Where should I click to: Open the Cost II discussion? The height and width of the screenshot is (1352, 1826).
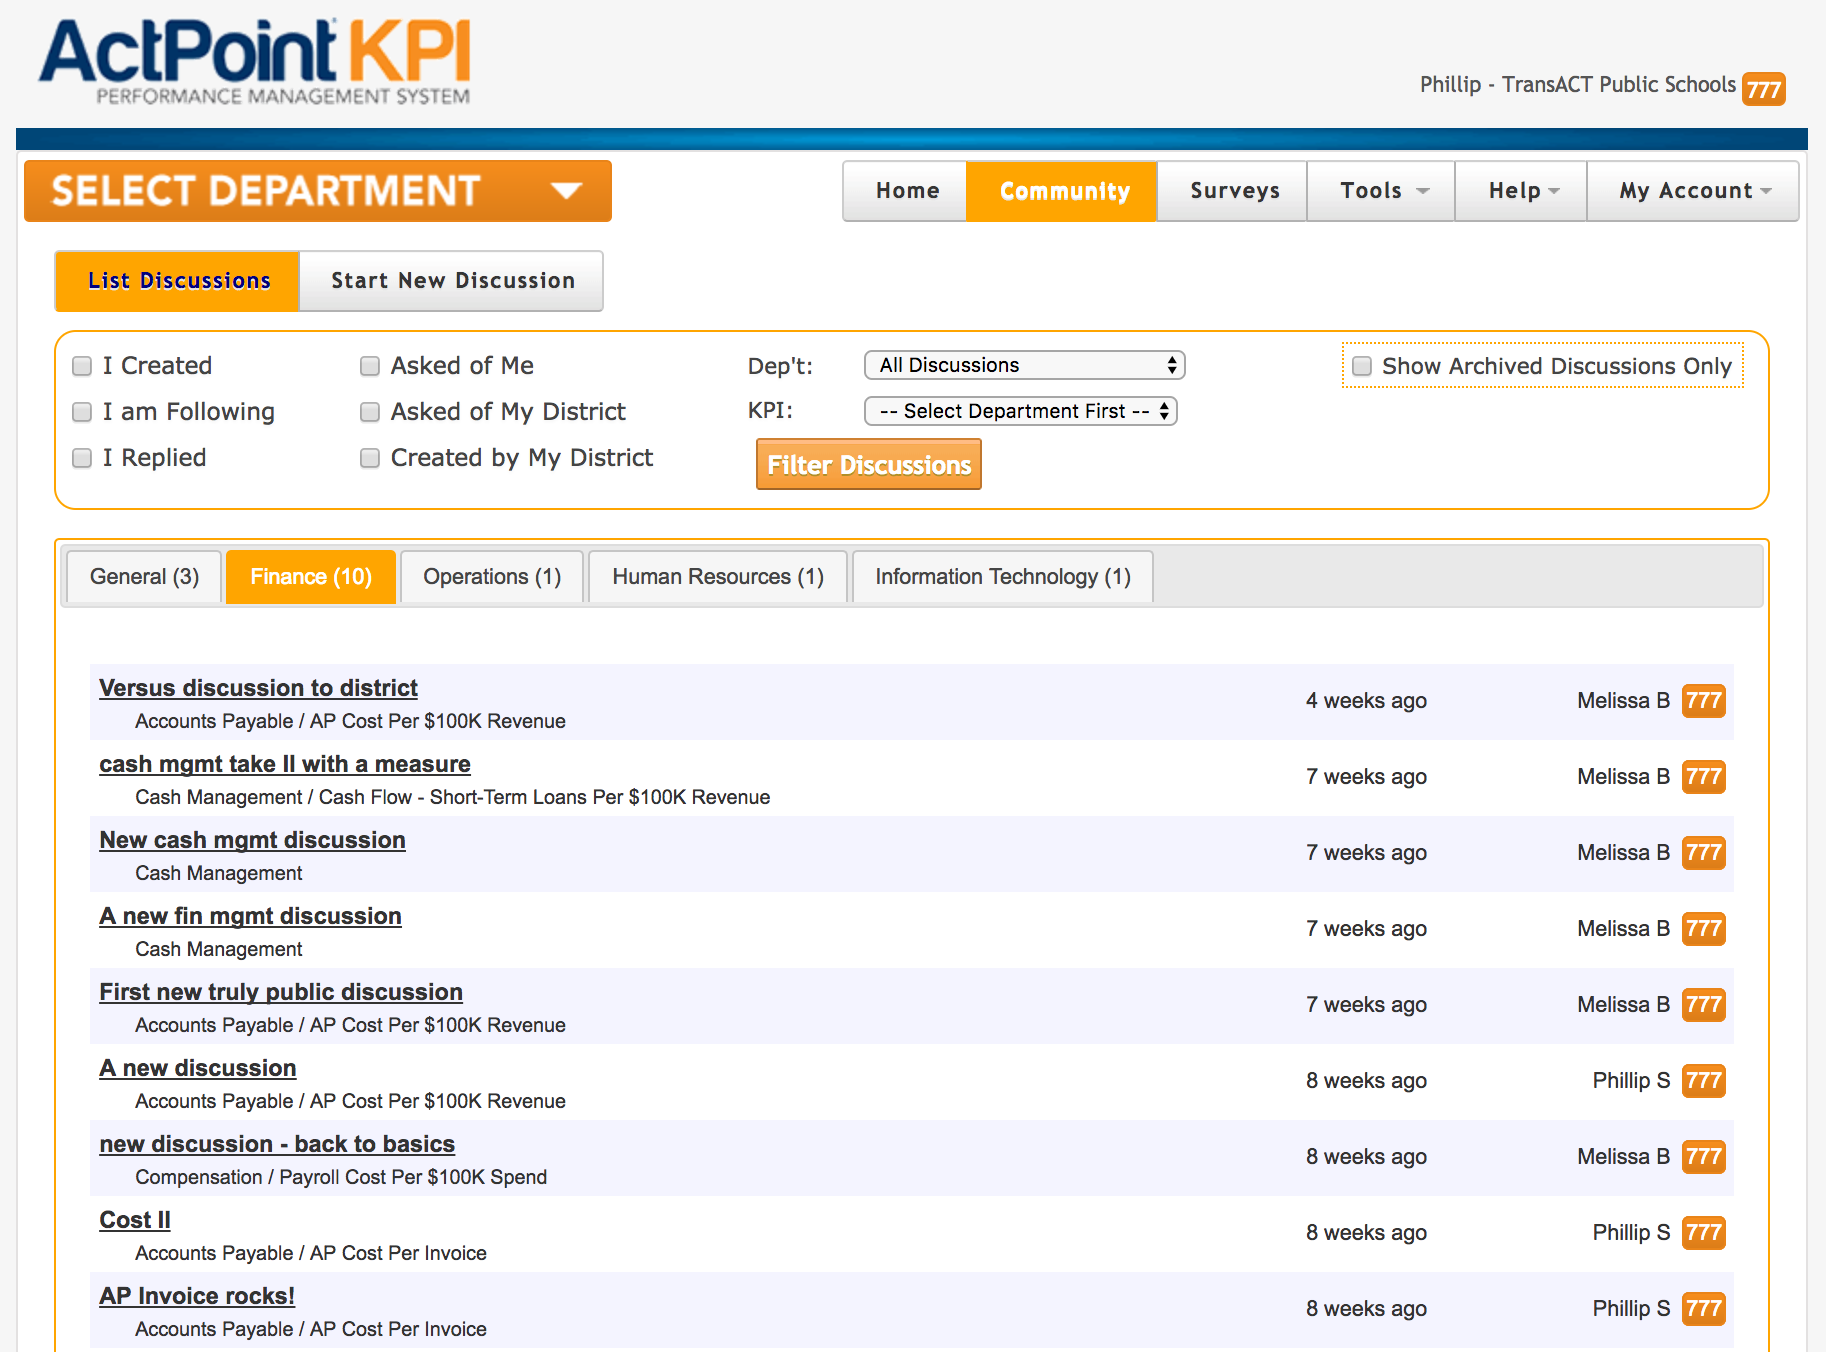[135, 1220]
